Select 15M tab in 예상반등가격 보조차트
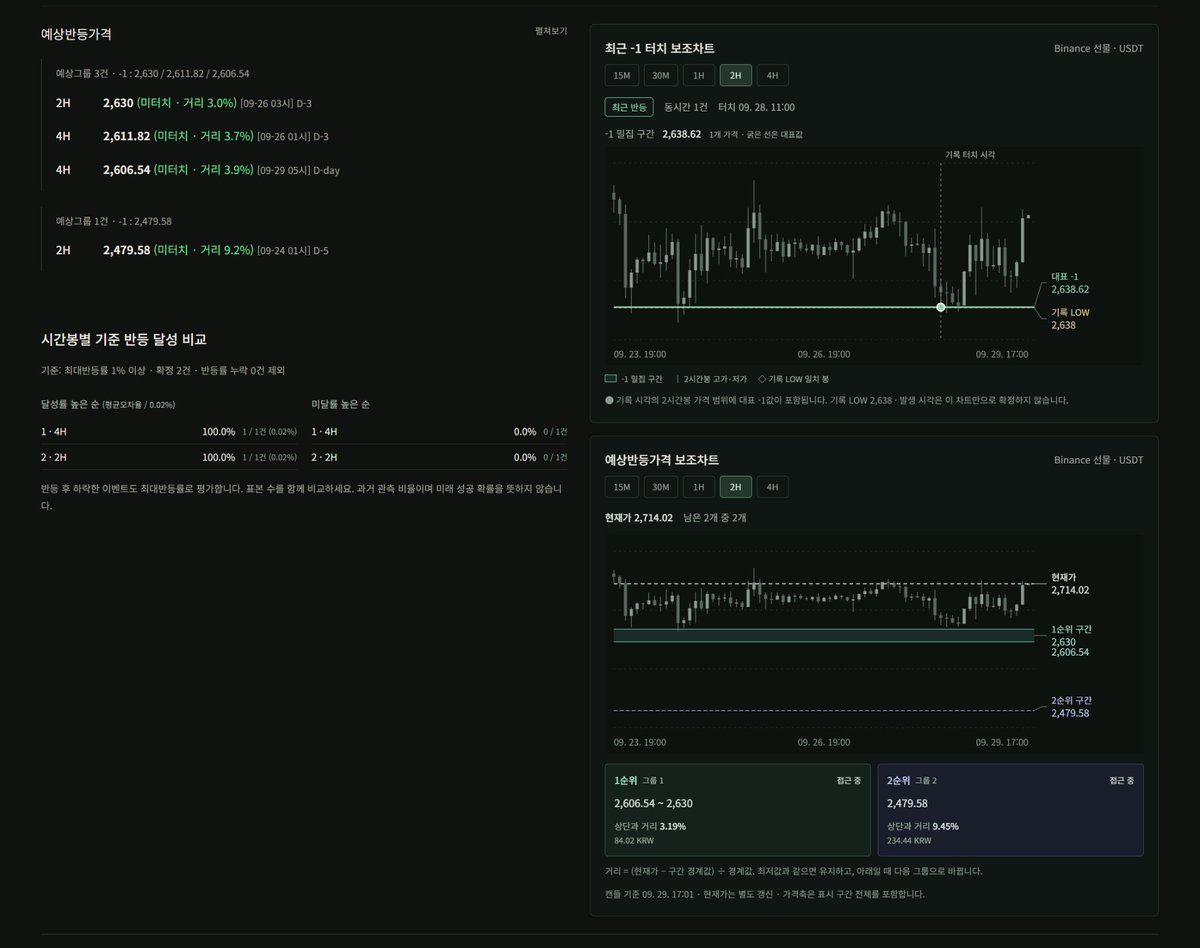This screenshot has width=1200, height=948. pyautogui.click(x=622, y=487)
